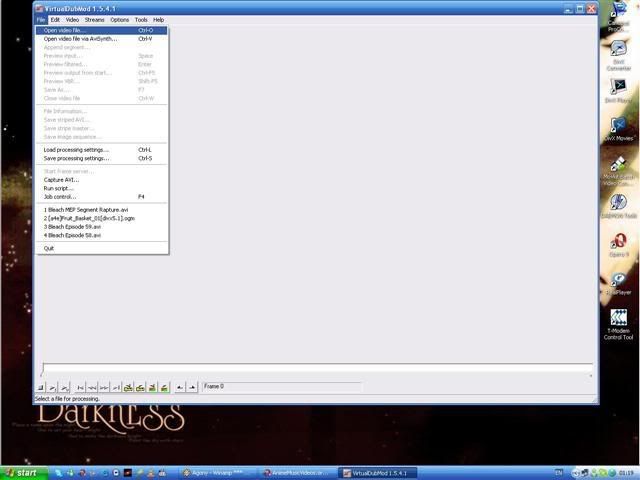Click the Output playback toolbar icon
Screen dimensions: 640x480
point(64,387)
